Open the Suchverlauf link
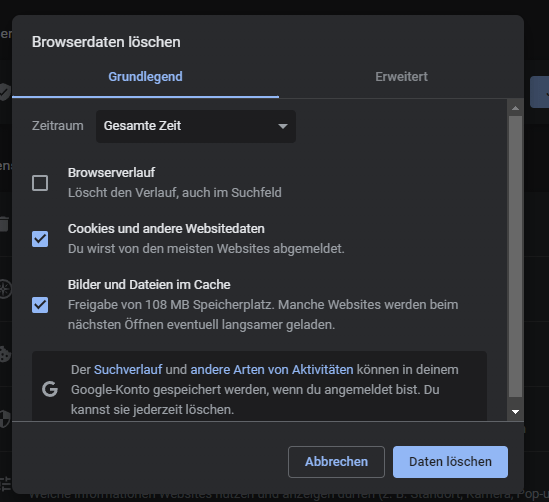The width and height of the screenshot is (549, 502). [x=128, y=370]
